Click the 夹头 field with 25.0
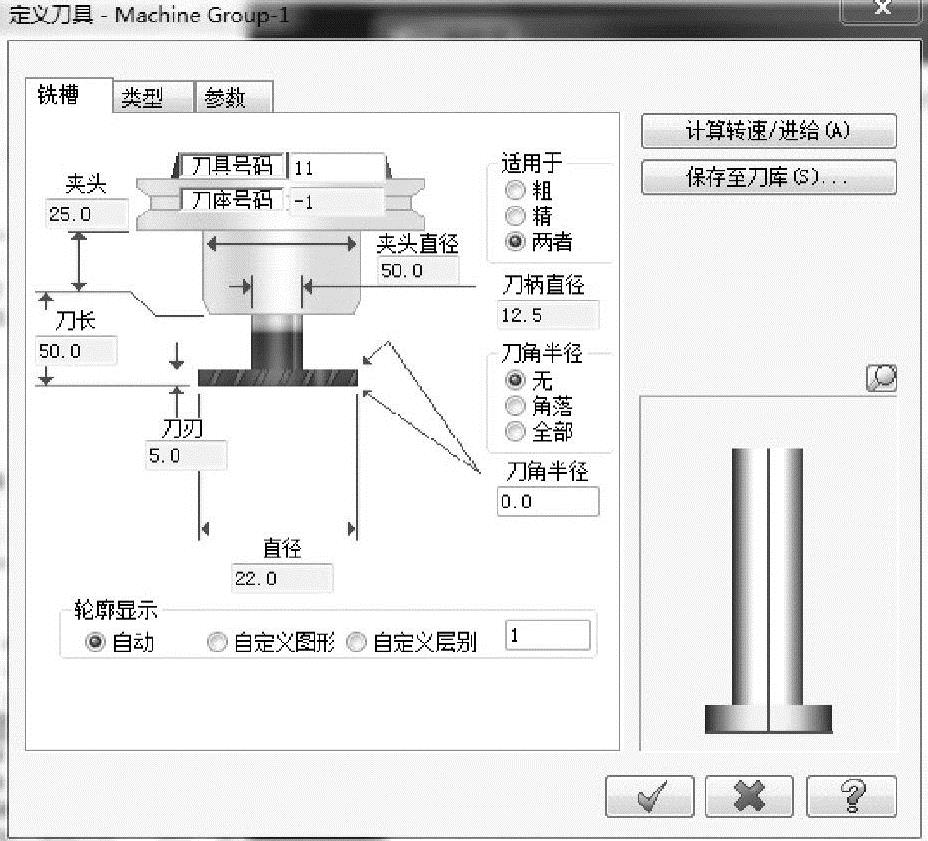This screenshot has height=841, width=928. [x=87, y=214]
